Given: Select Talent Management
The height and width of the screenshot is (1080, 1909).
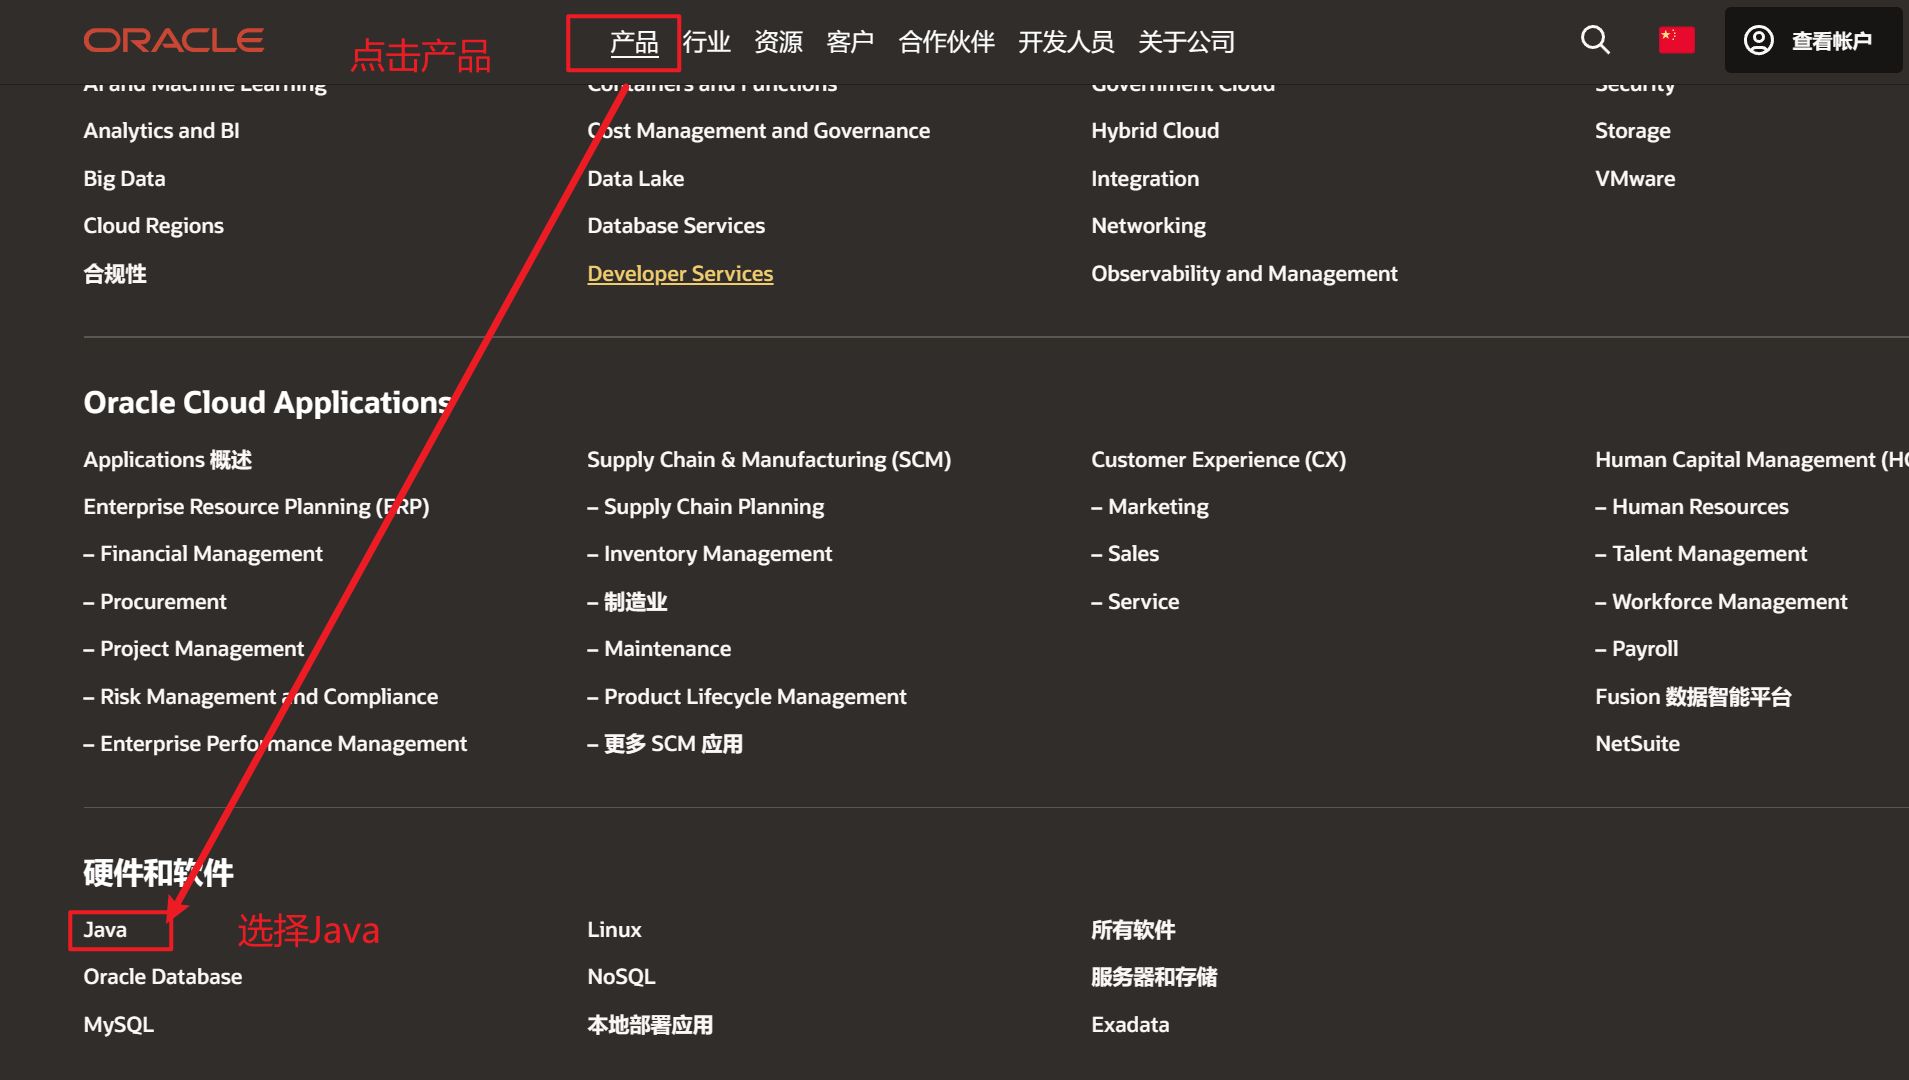Looking at the screenshot, I should point(1701,554).
